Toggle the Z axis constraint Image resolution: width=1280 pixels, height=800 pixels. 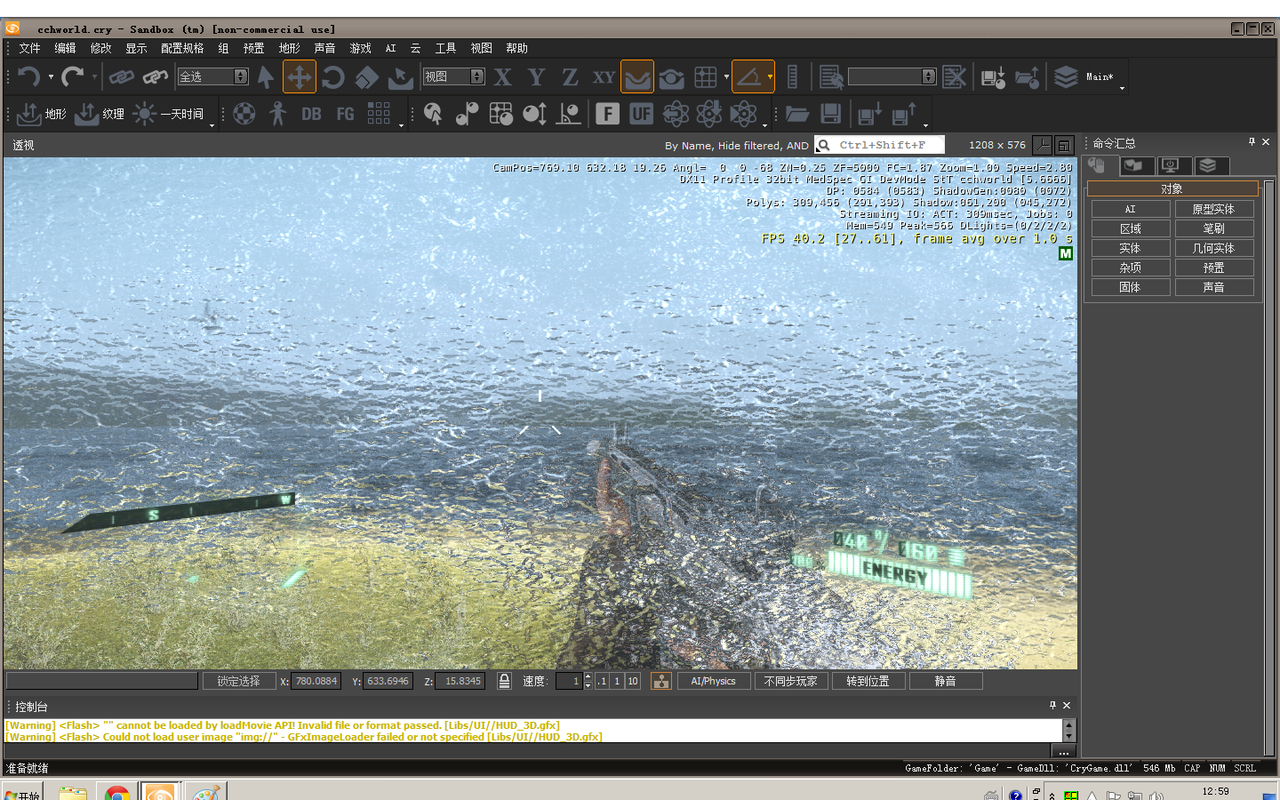point(570,76)
